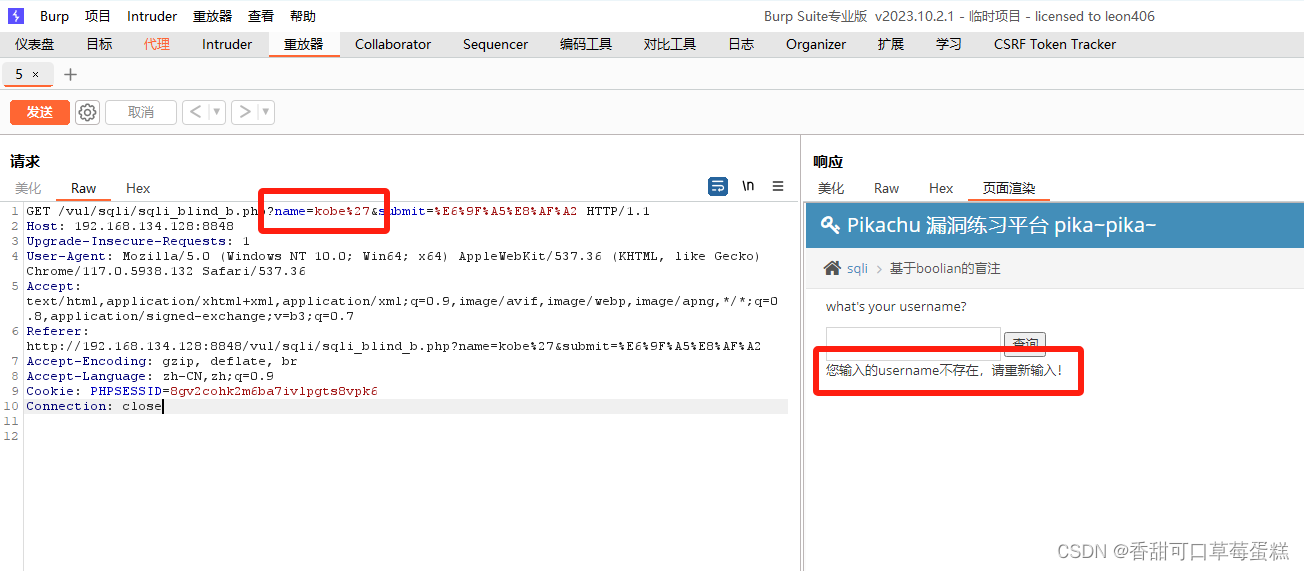Open the 对比工具 tab
1304x571 pixels.
669,44
